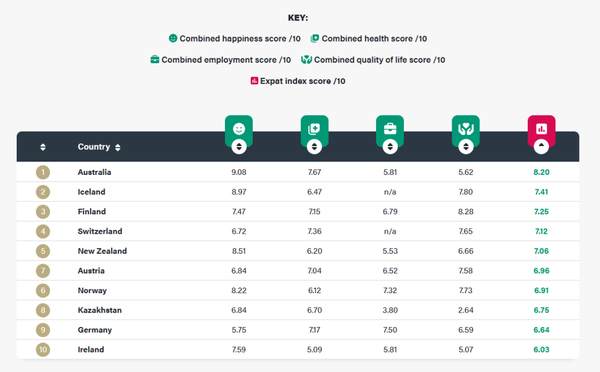Click Ireland's expat index score 6.03
Image resolution: width=600 pixels, height=372 pixels.
coord(541,349)
